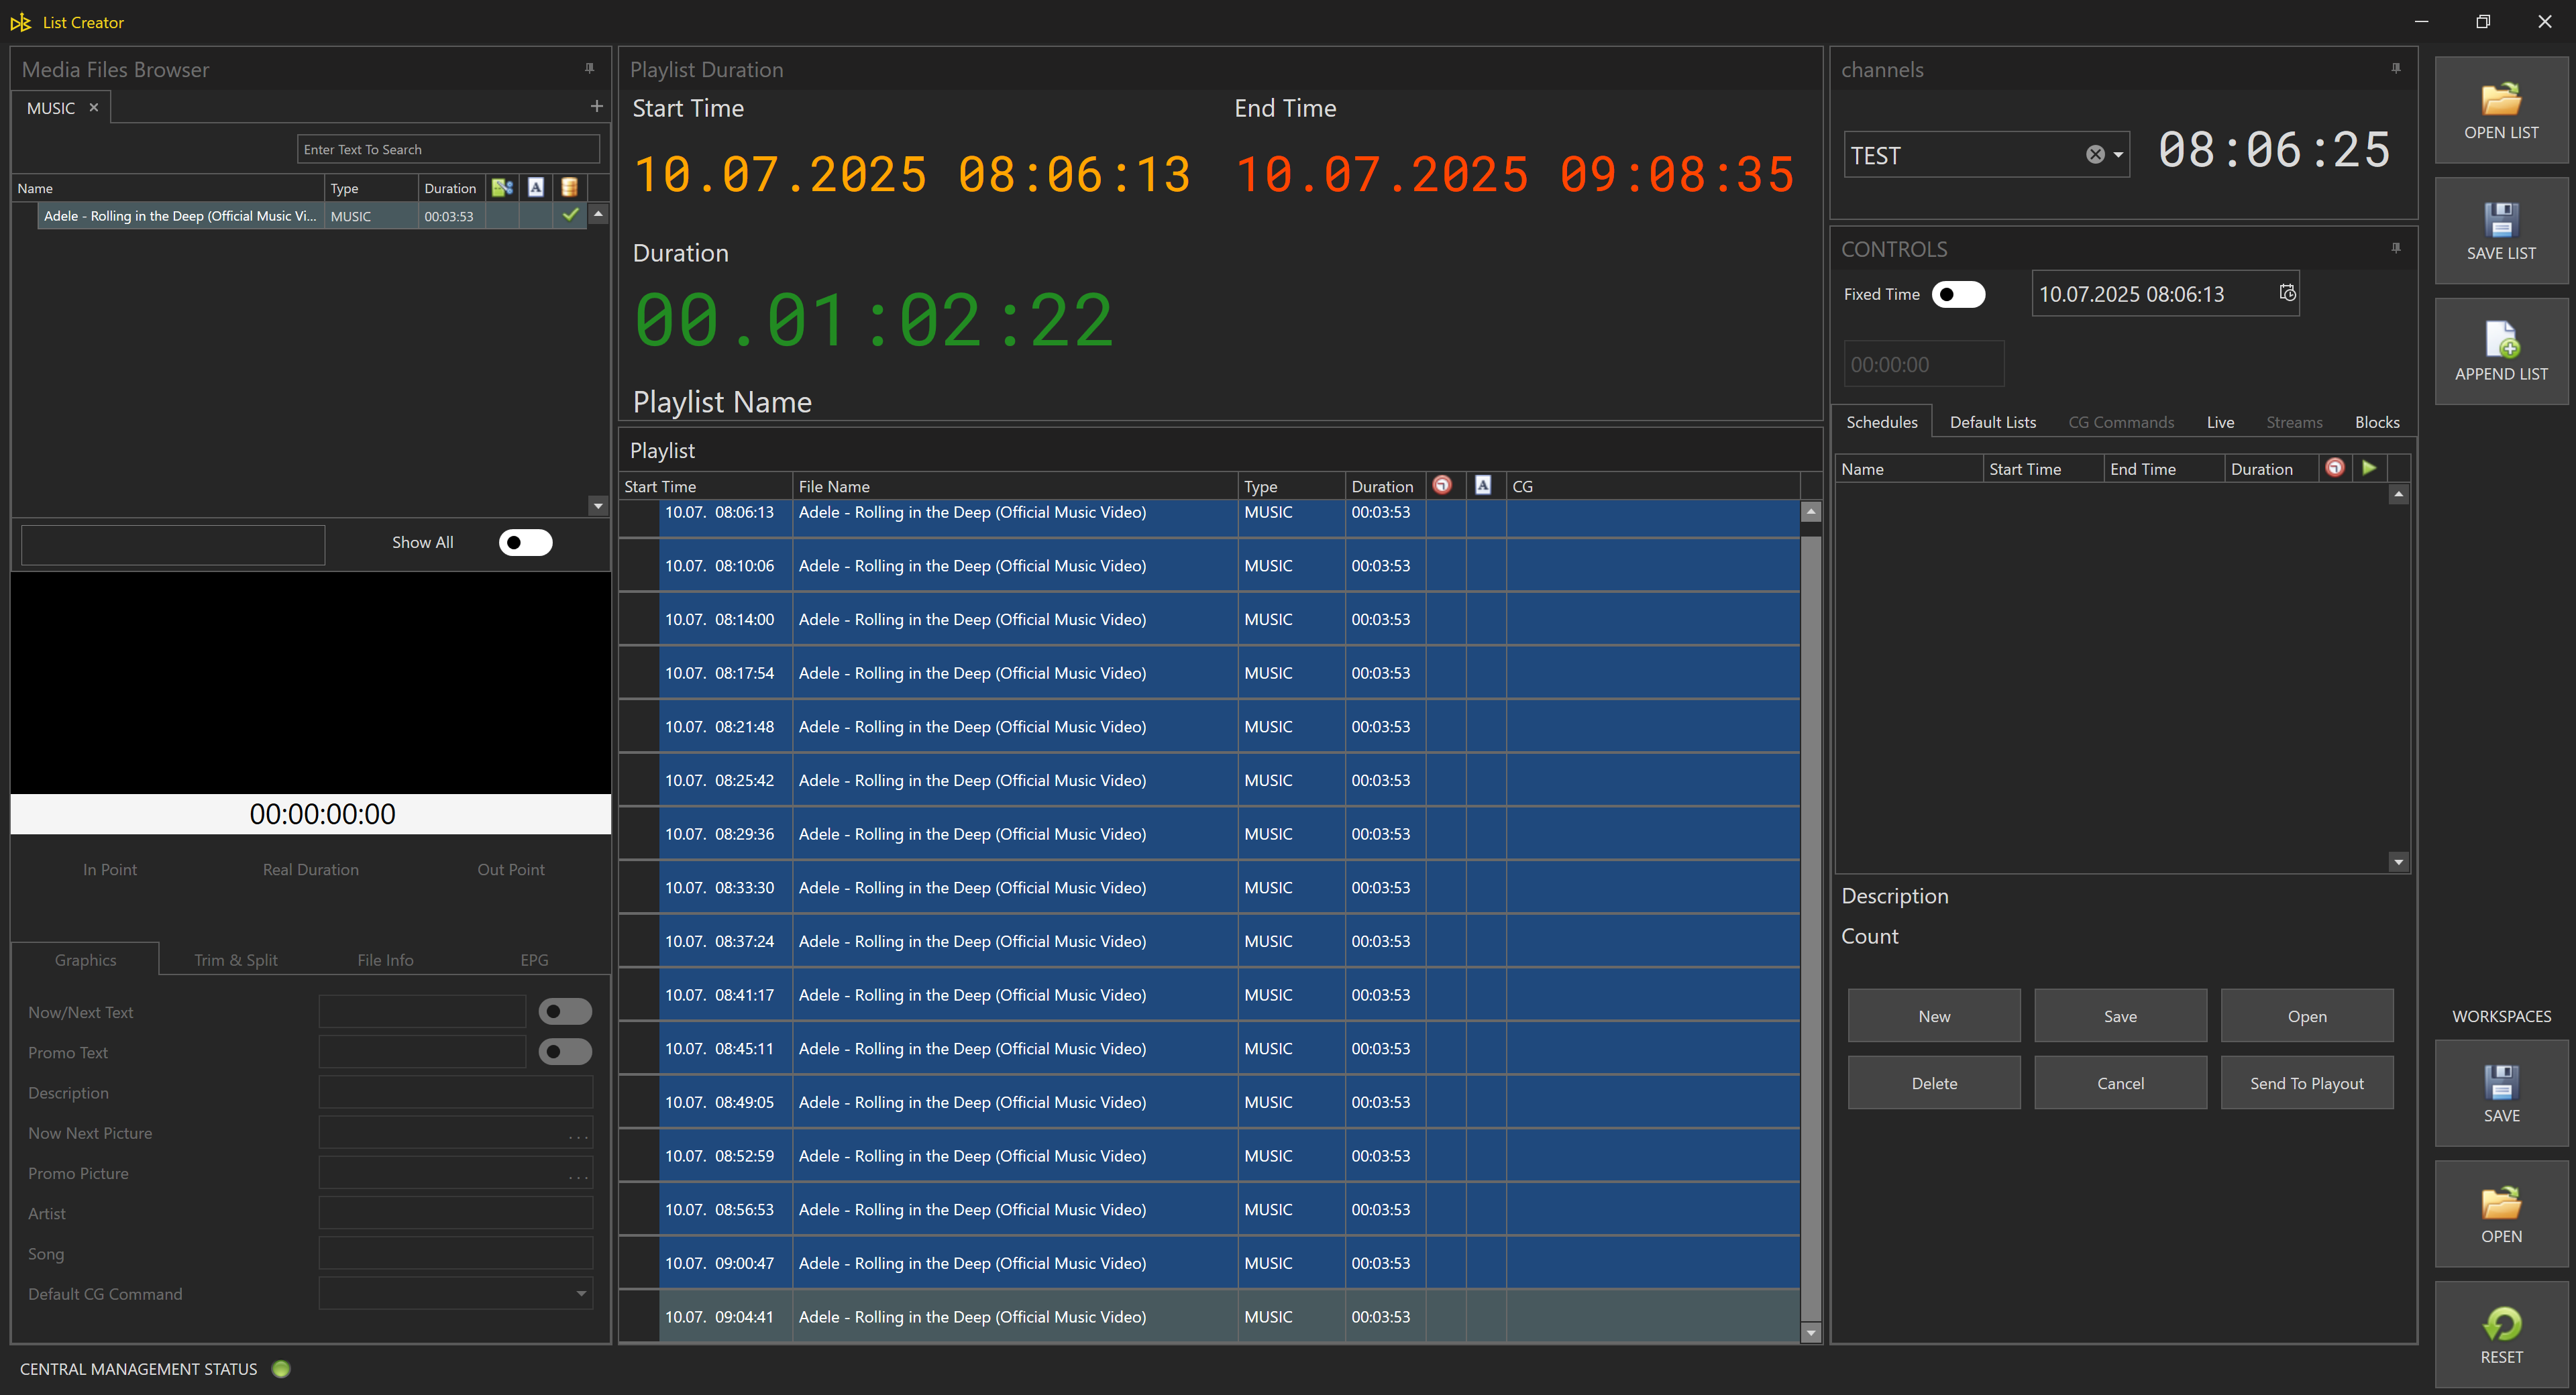The width and height of the screenshot is (2576, 1395).
Task: Click the Open List folder icon
Action: 2500,98
